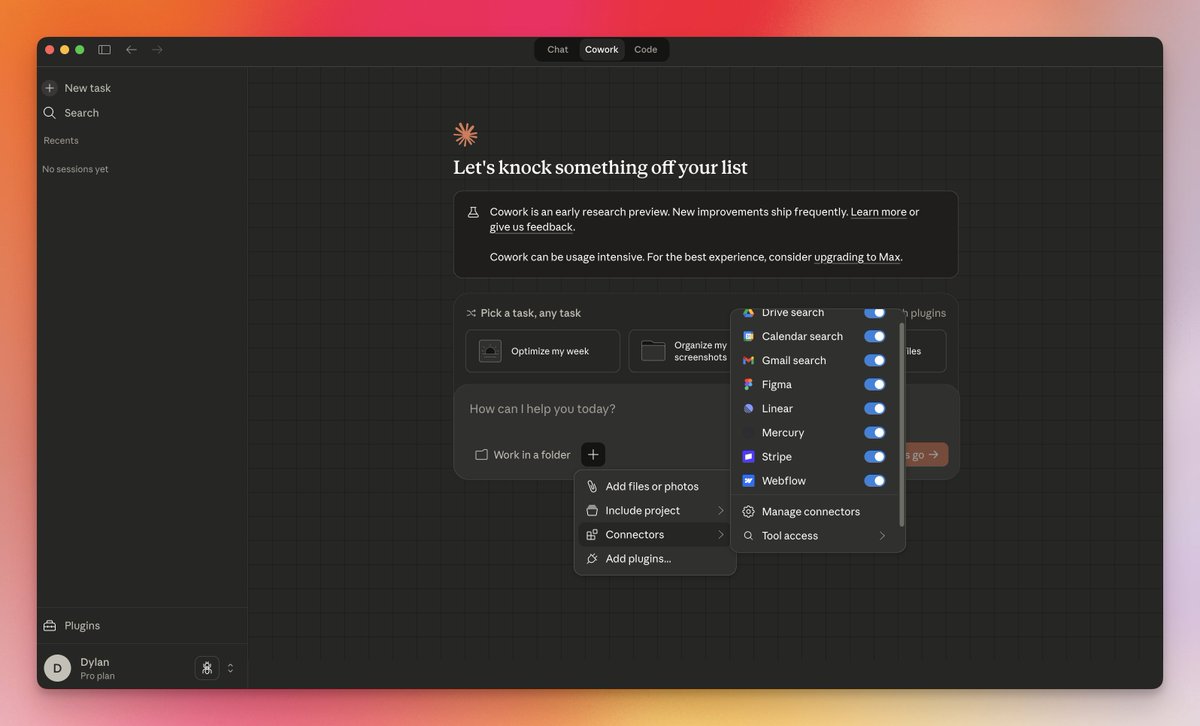Click the paperclip Add files icon
The width and height of the screenshot is (1200, 726).
tap(592, 487)
